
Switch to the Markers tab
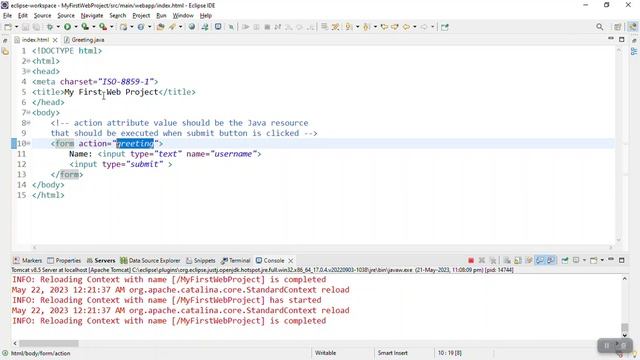click(27, 260)
